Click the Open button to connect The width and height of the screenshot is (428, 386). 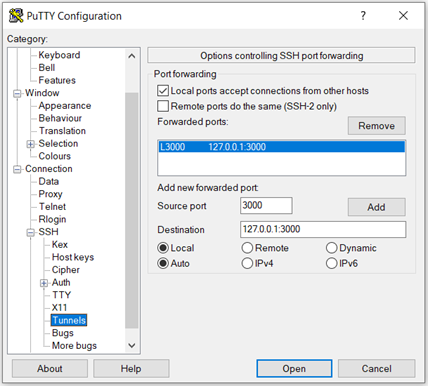(x=294, y=369)
